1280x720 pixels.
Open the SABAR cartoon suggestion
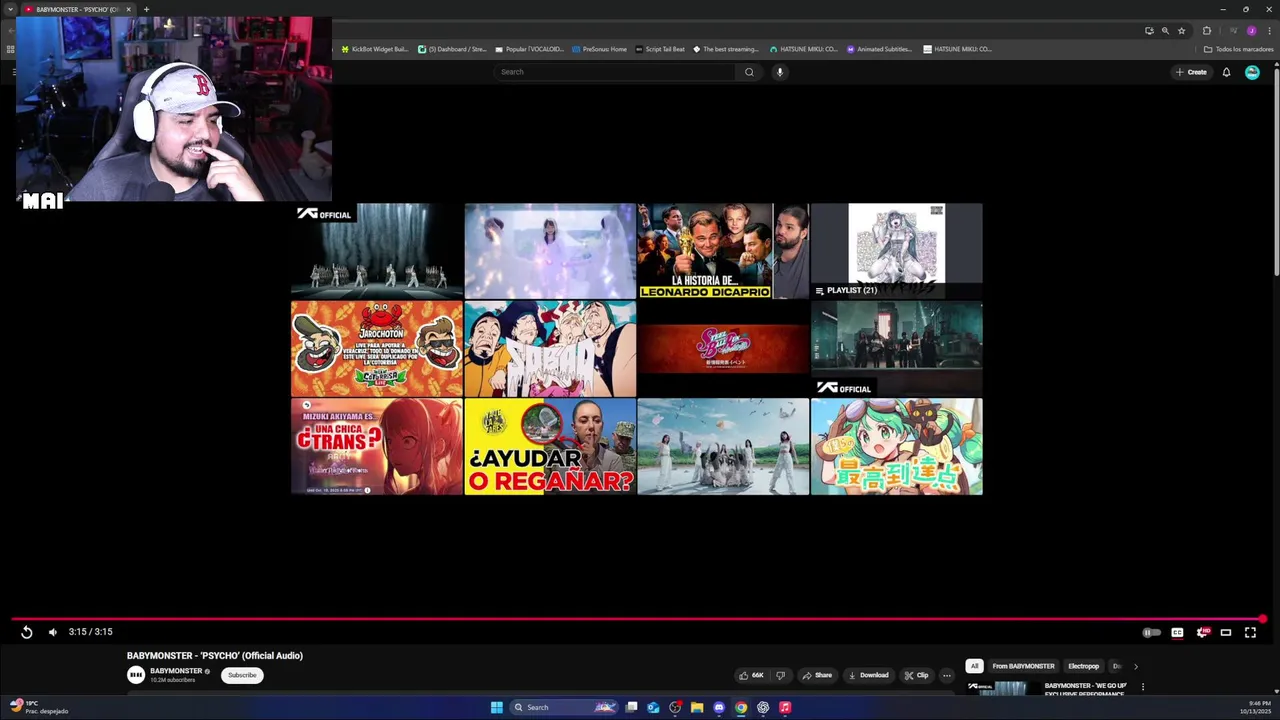pos(550,349)
